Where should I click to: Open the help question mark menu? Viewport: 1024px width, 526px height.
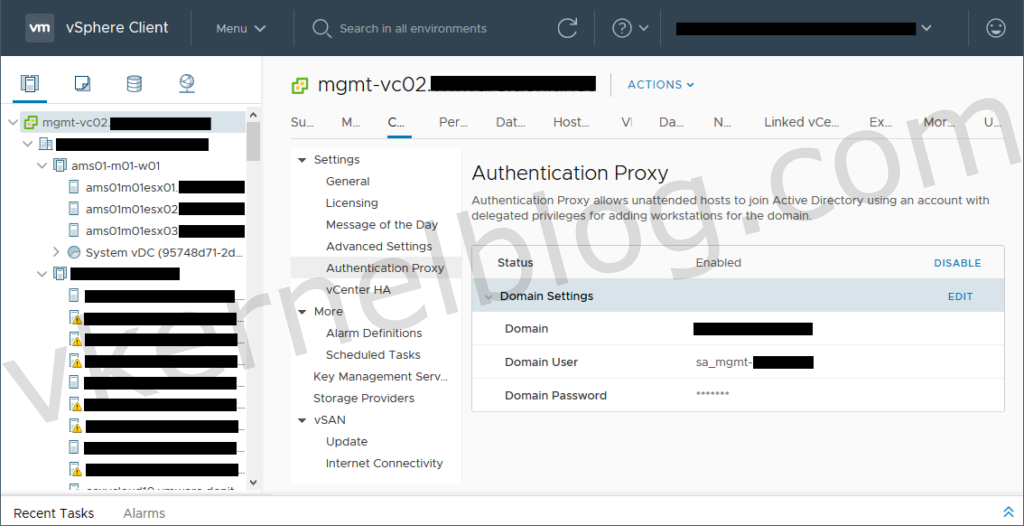point(622,28)
